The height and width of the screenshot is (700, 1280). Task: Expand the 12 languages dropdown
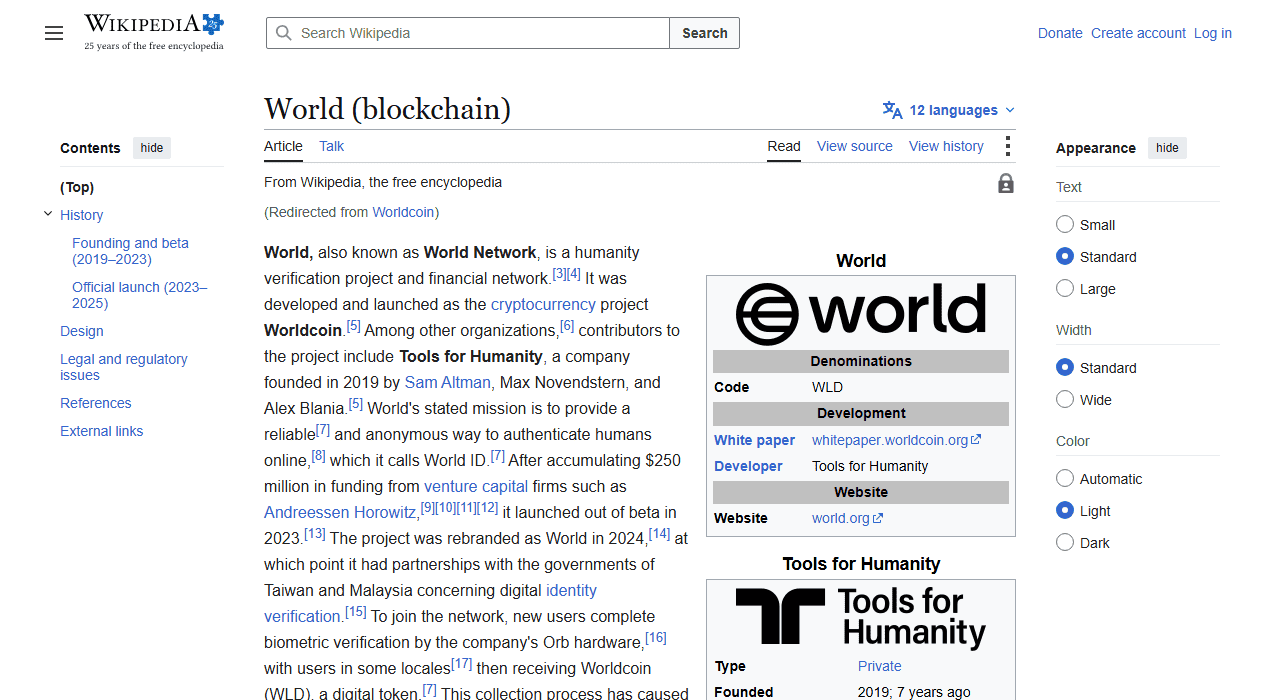949,110
